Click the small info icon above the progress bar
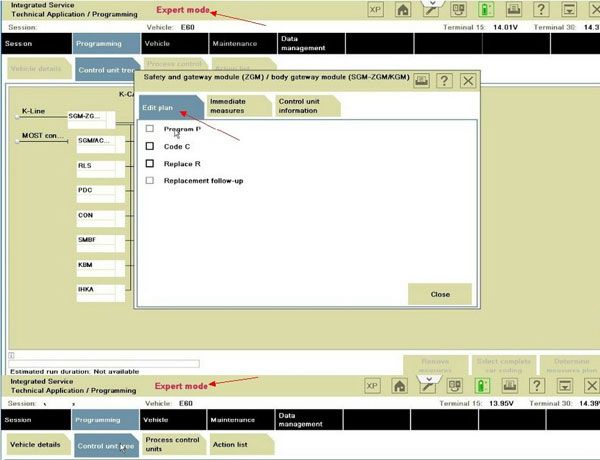 click(x=11, y=355)
